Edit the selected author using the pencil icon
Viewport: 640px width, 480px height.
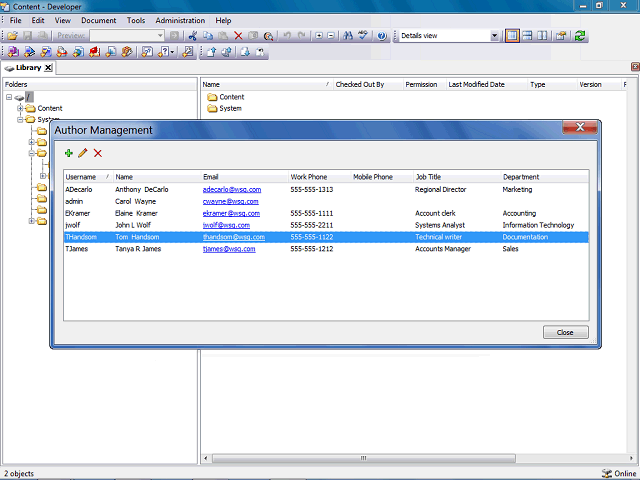(x=83, y=153)
